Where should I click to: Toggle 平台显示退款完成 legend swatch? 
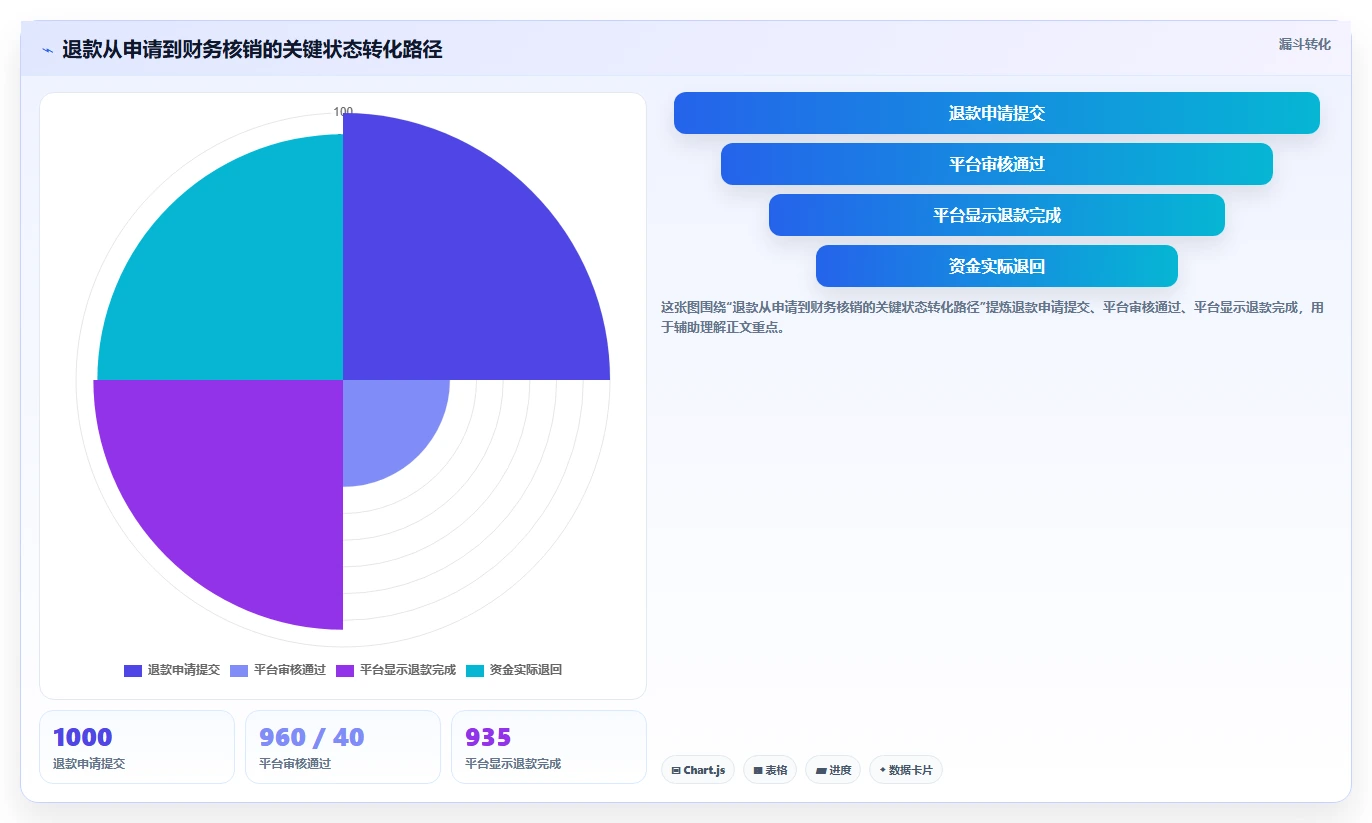345,670
